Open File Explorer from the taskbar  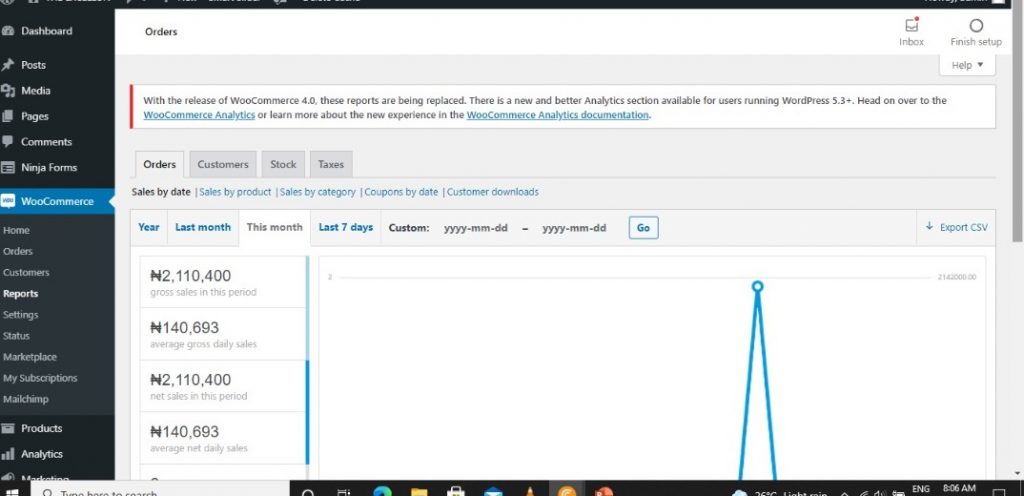coord(419,491)
